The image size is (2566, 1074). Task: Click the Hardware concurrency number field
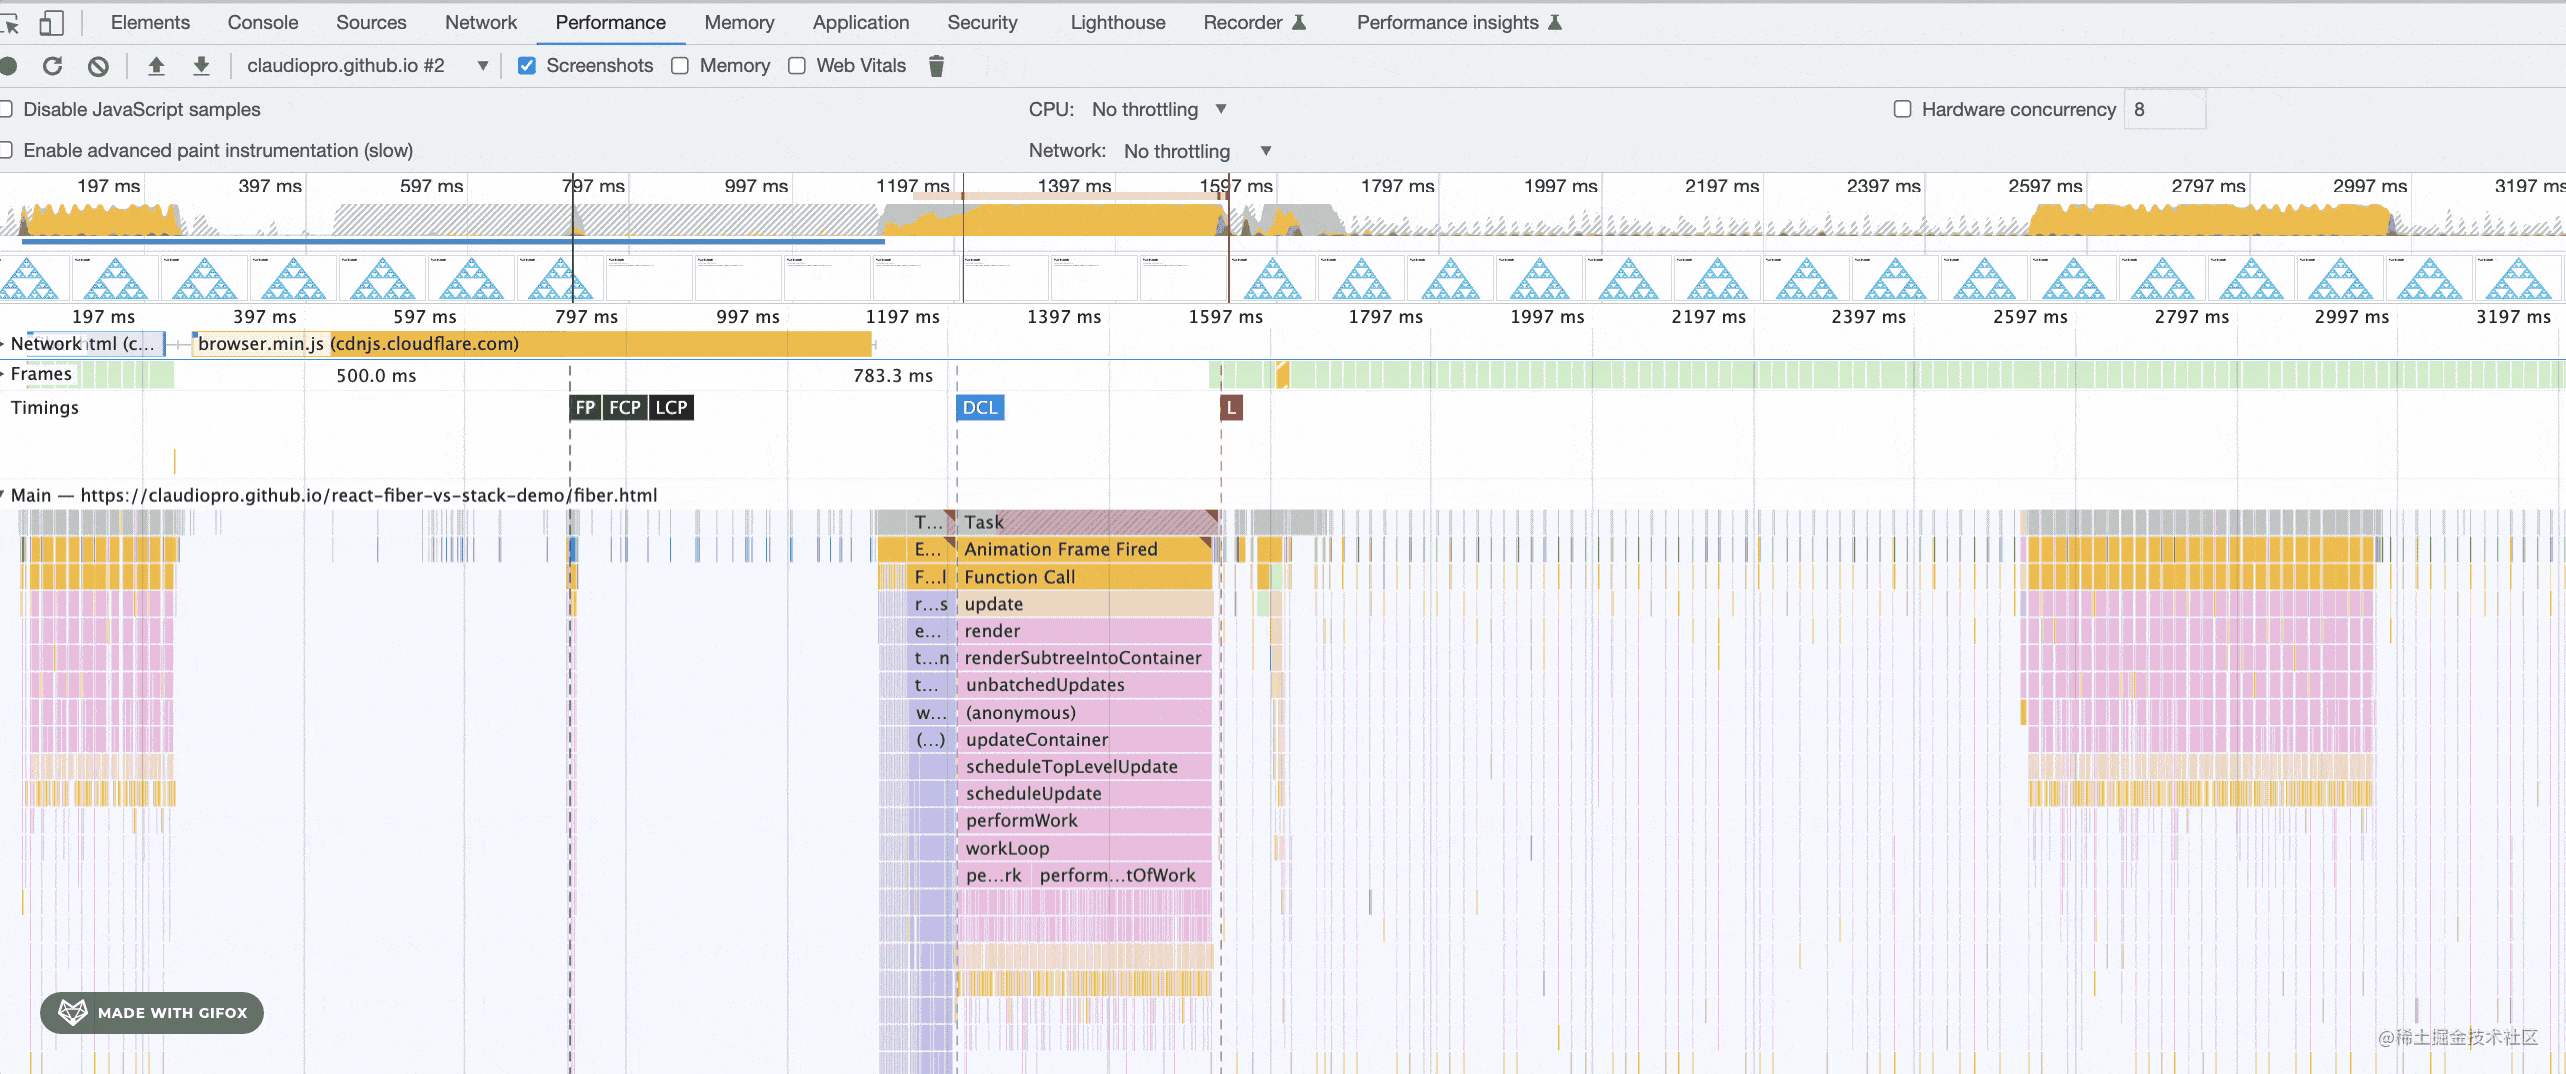tap(2165, 109)
